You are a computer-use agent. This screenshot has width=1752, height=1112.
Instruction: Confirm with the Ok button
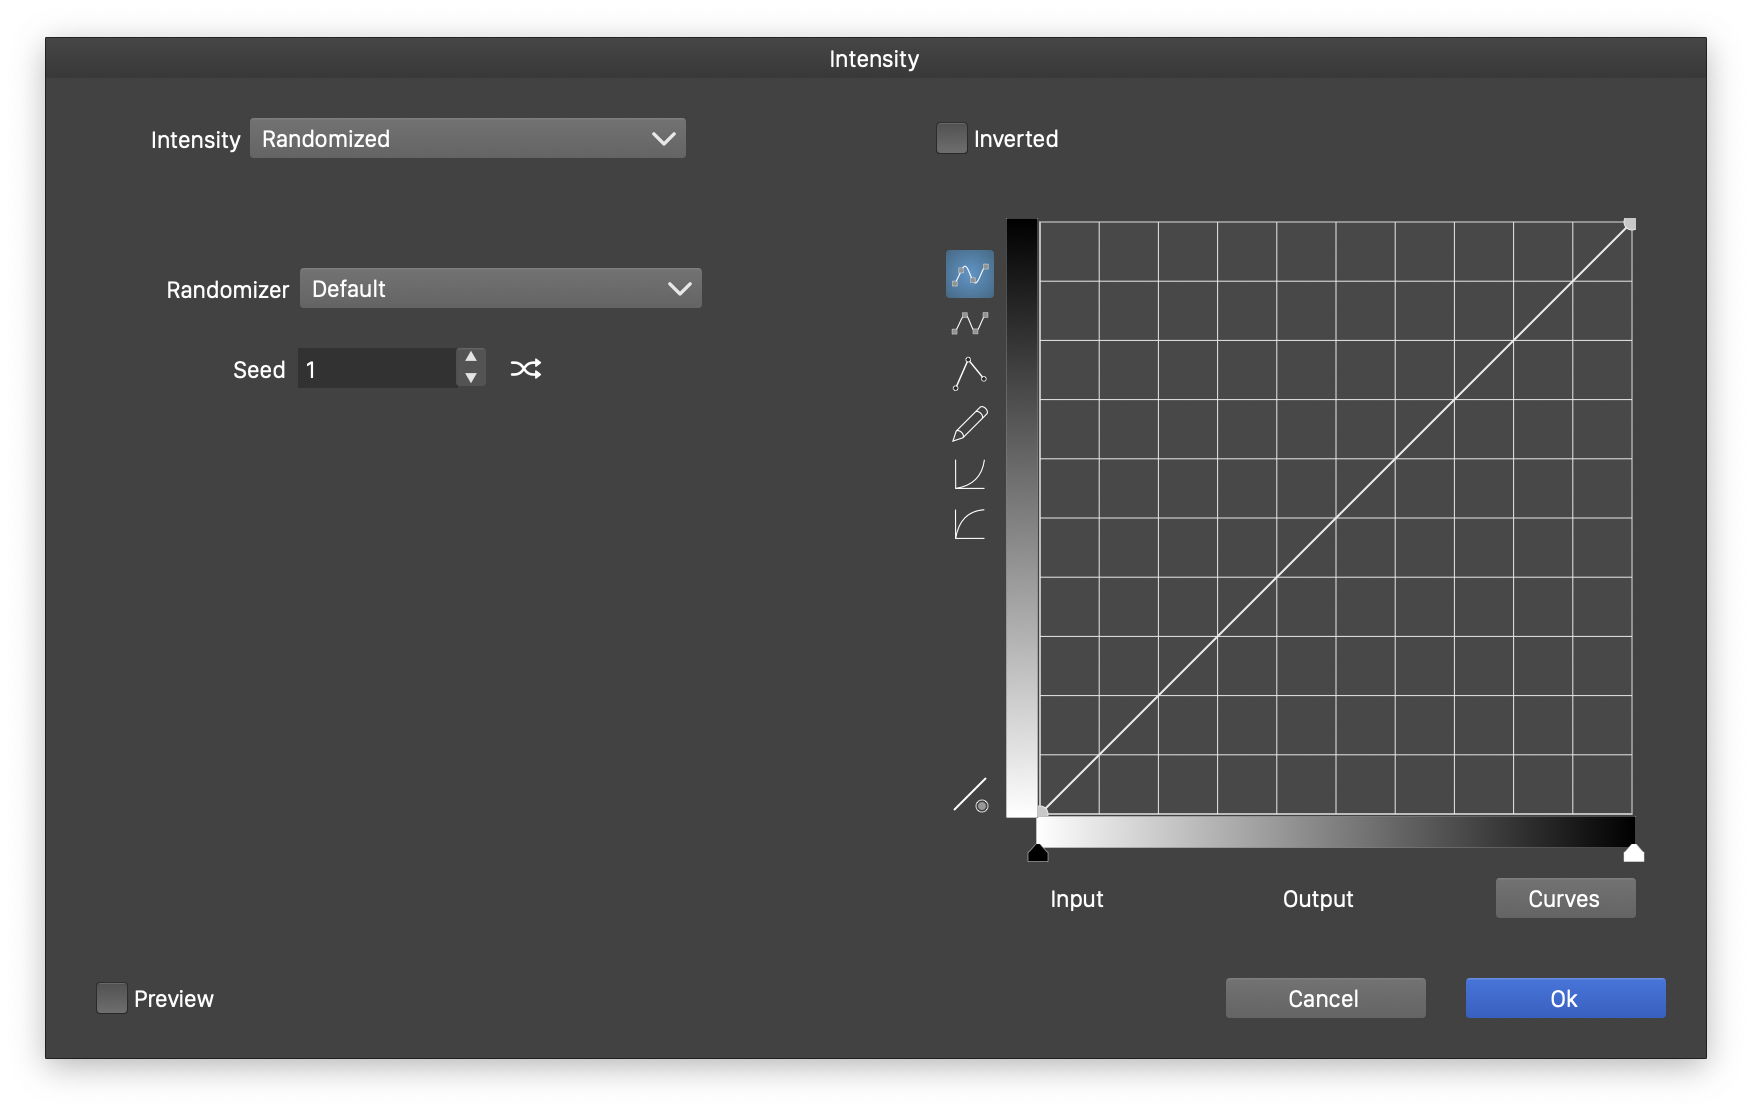pos(1565,998)
